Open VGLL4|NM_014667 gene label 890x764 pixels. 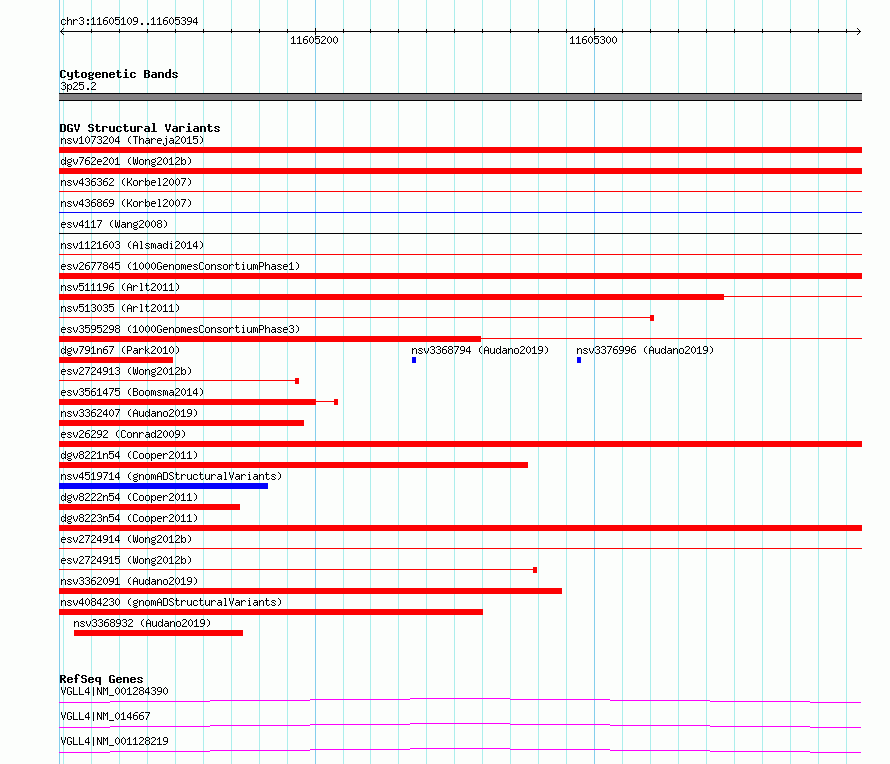(x=105, y=716)
